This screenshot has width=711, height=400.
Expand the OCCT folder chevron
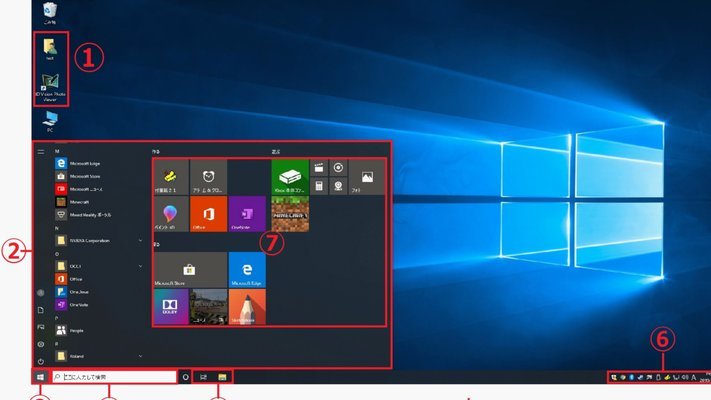[x=140, y=266]
